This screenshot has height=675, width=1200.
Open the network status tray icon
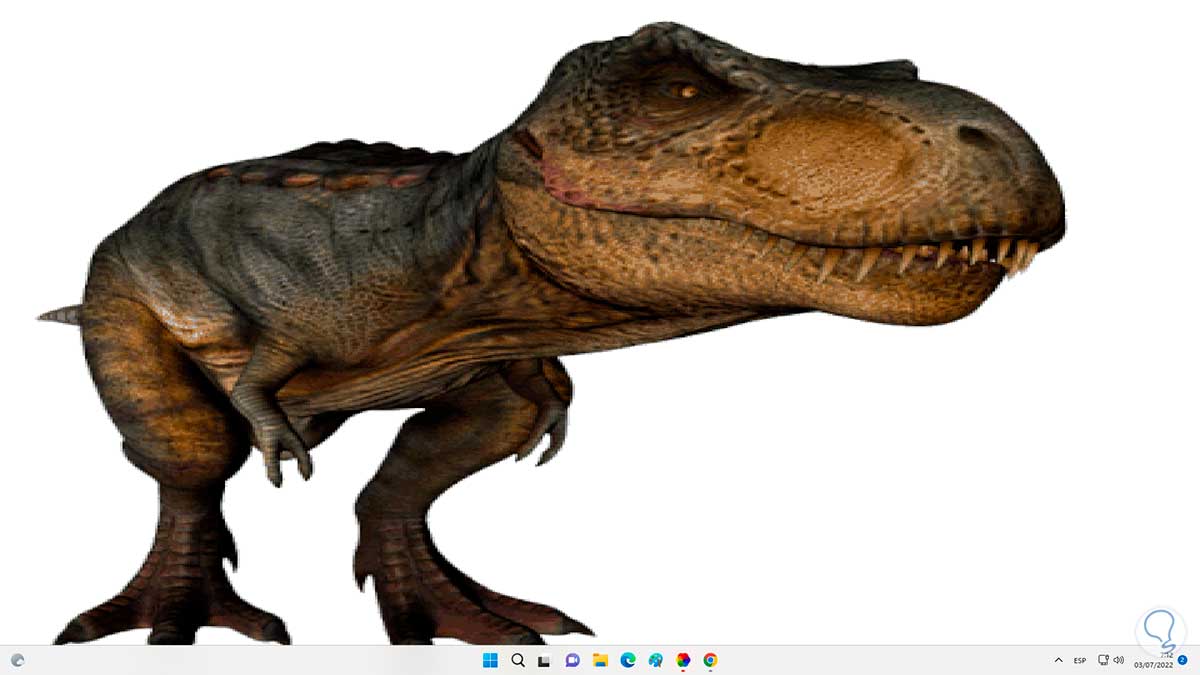(1103, 660)
